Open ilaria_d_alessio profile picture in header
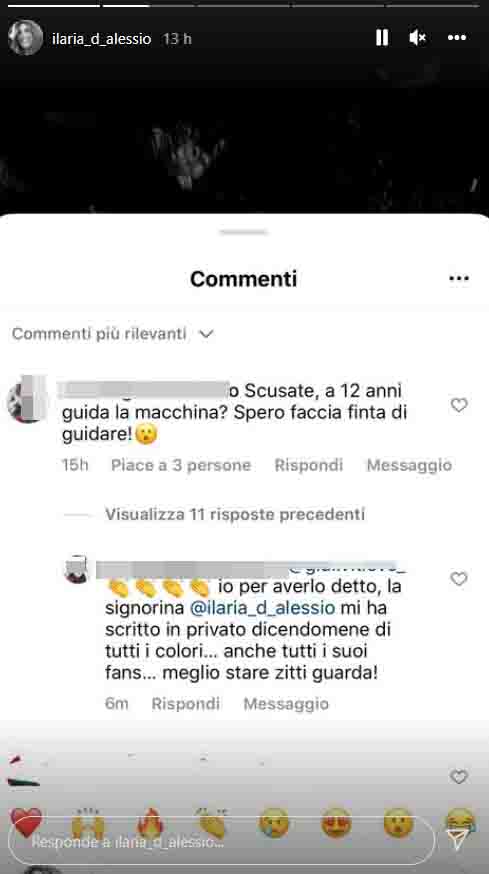 click(25, 38)
